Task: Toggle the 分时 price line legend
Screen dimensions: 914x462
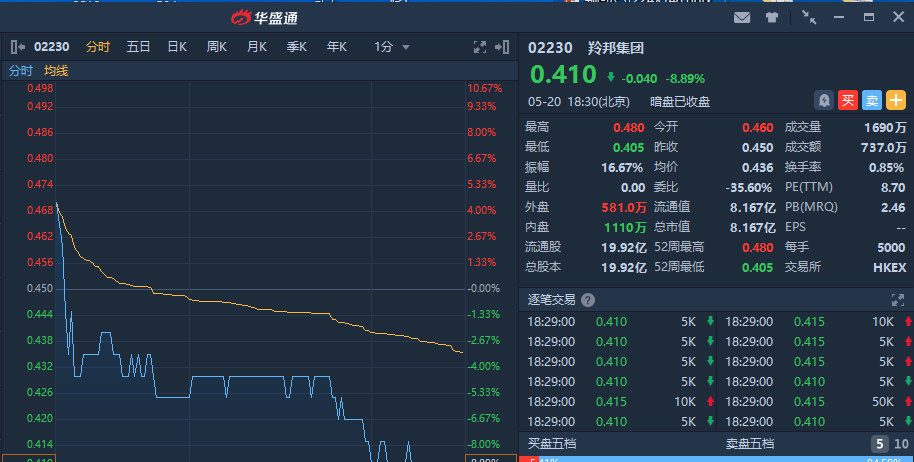Action: [20, 71]
